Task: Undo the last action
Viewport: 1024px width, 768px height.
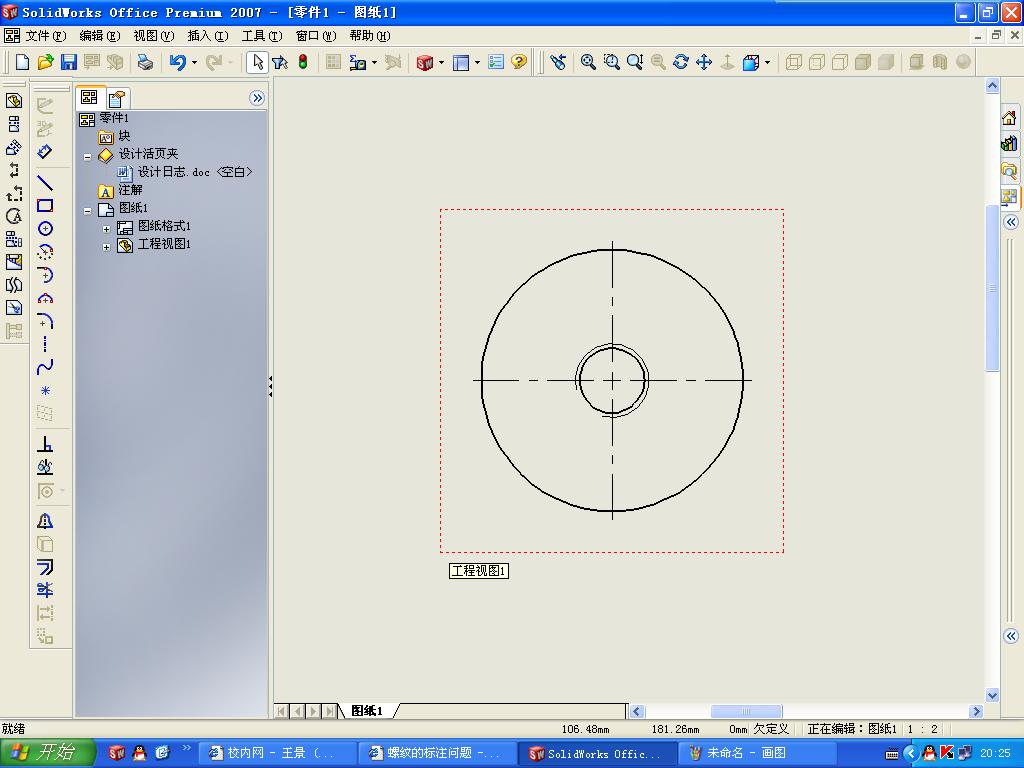Action: coord(177,62)
